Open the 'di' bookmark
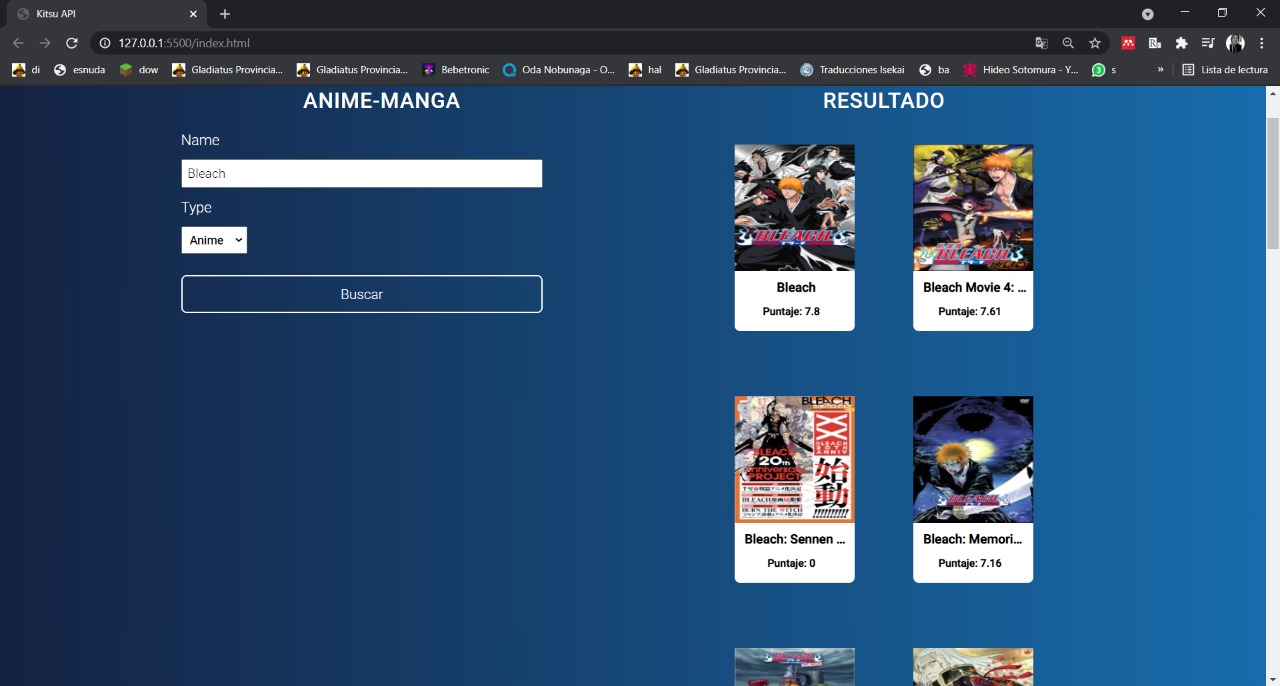This screenshot has width=1280, height=686. (26, 70)
